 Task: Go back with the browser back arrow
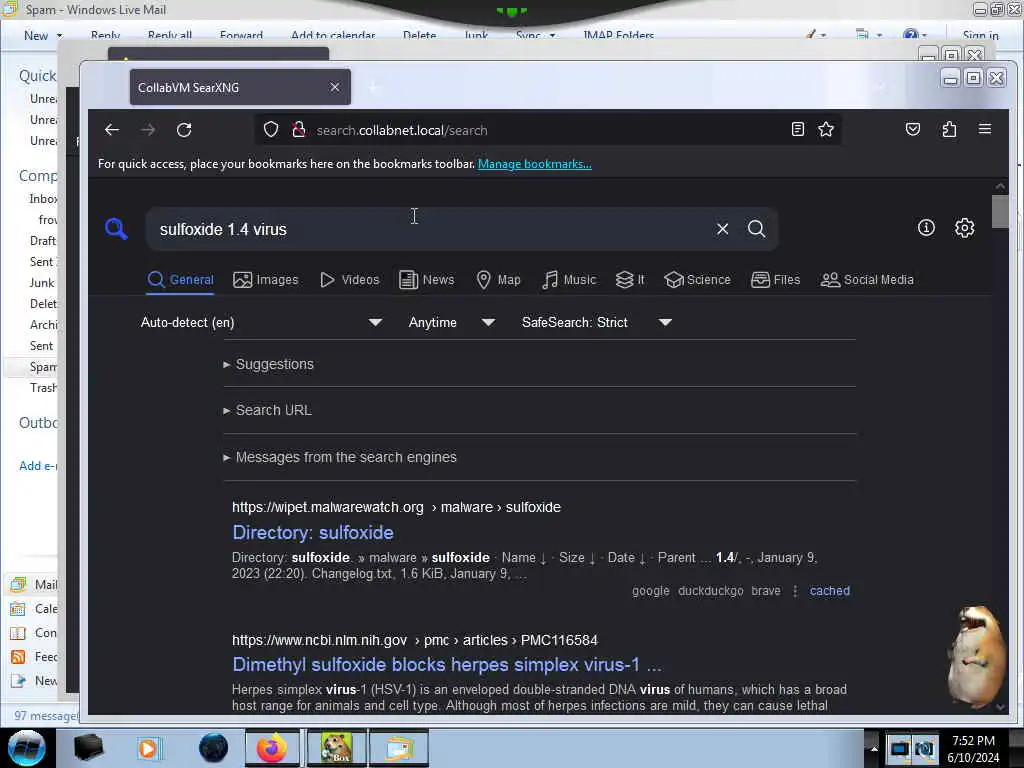(x=112, y=130)
